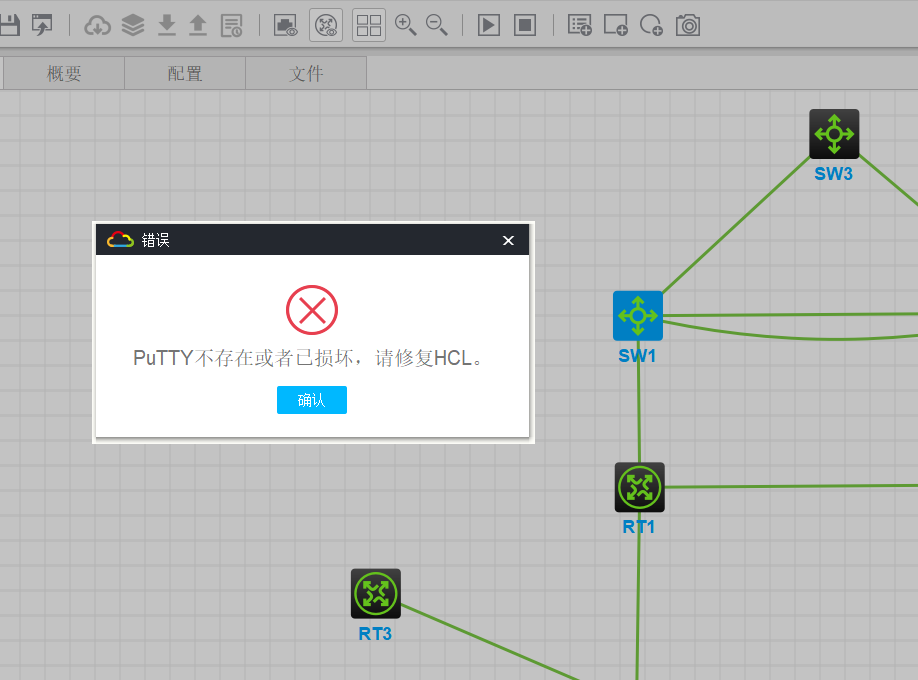
Task: Click the upload arrow icon
Action: click(198, 25)
